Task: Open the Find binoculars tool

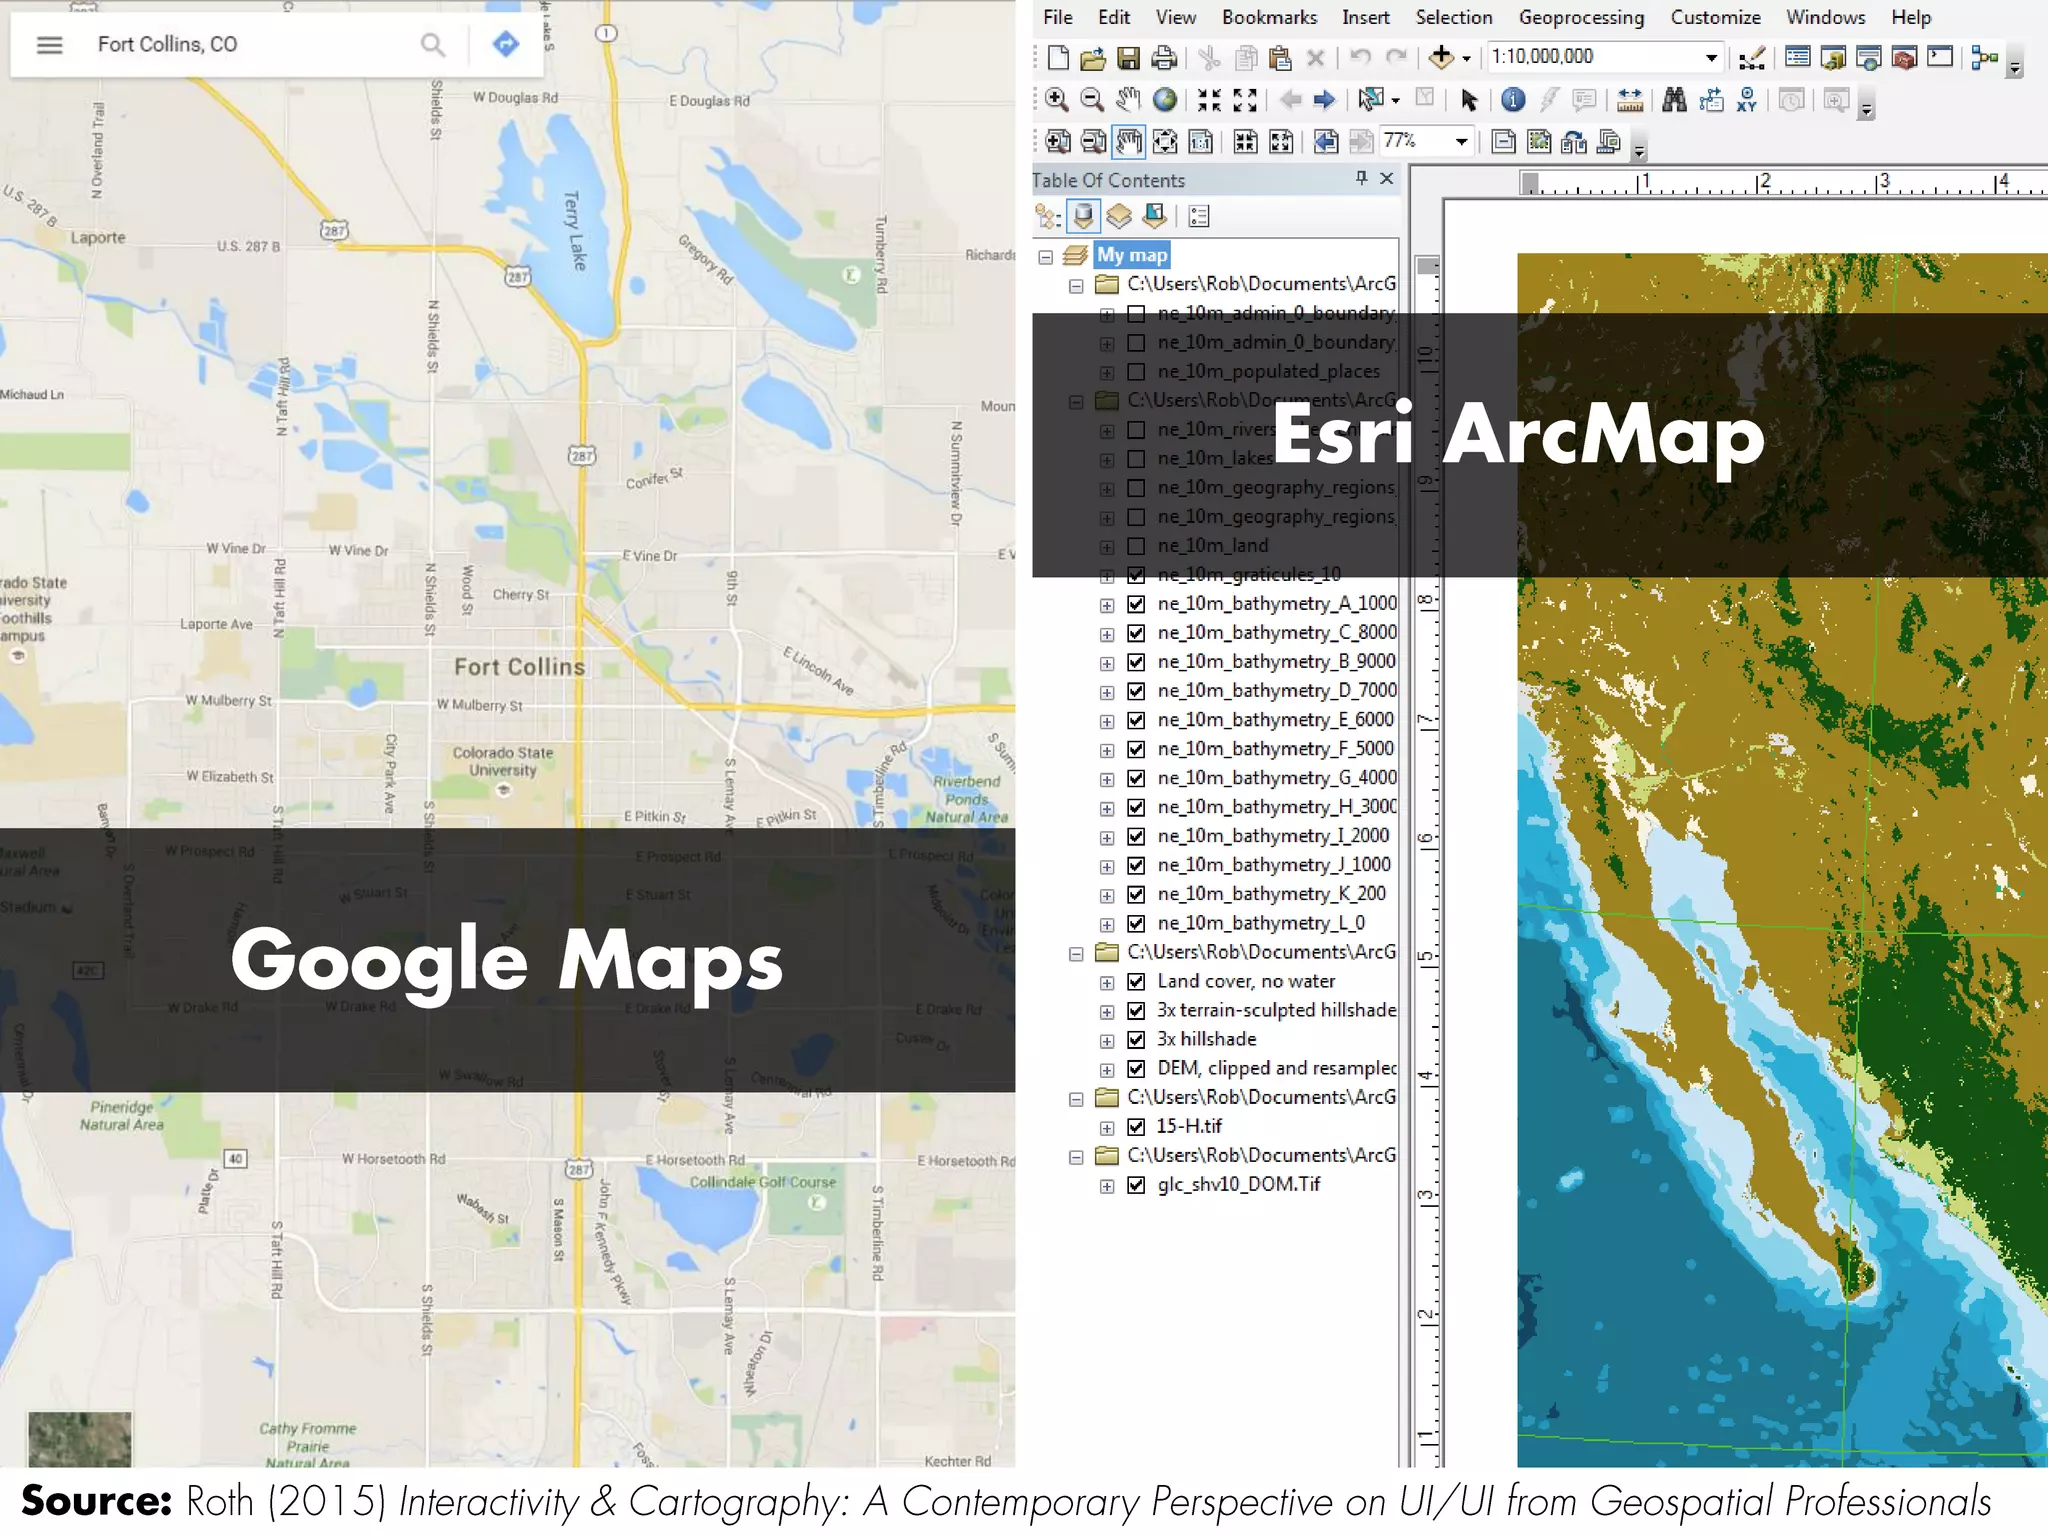Action: click(x=1674, y=99)
